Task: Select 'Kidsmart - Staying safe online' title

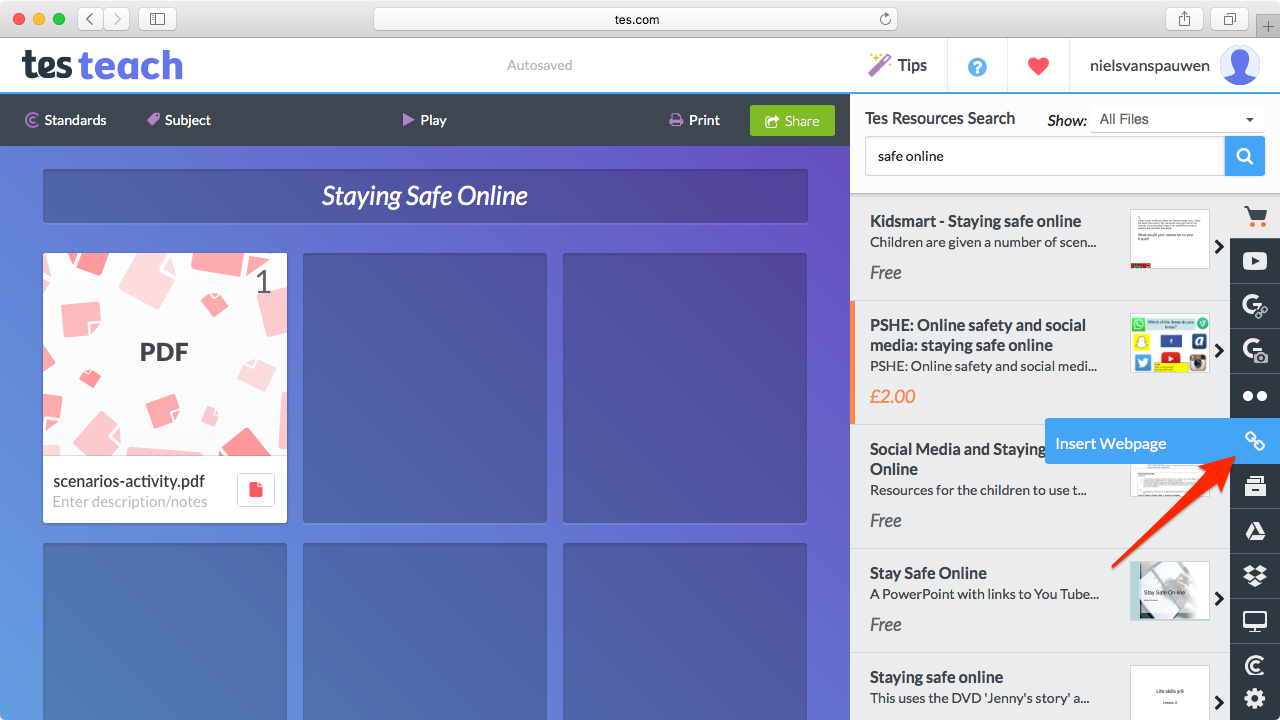Action: tap(975, 221)
